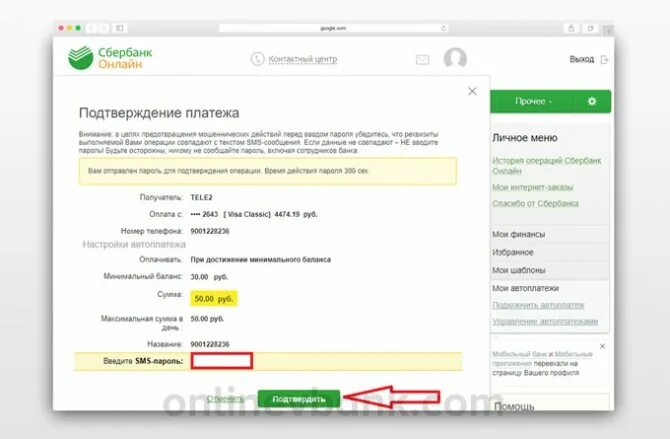Expand Мои финансы section
The image size is (670, 439).
pos(550,234)
